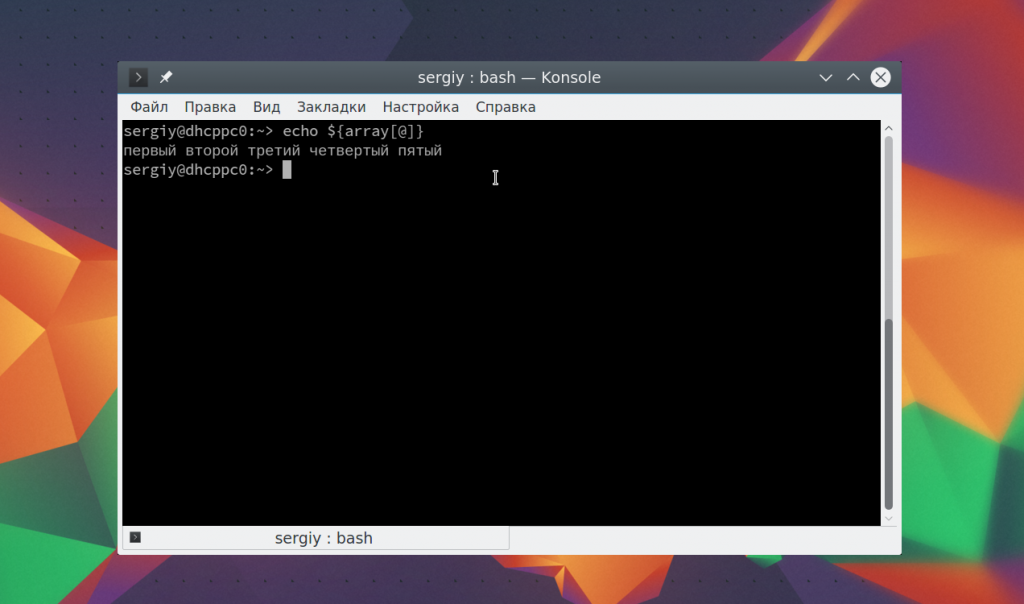This screenshot has height=604, width=1024.
Task: Open the Правка menu
Action: click(210, 107)
